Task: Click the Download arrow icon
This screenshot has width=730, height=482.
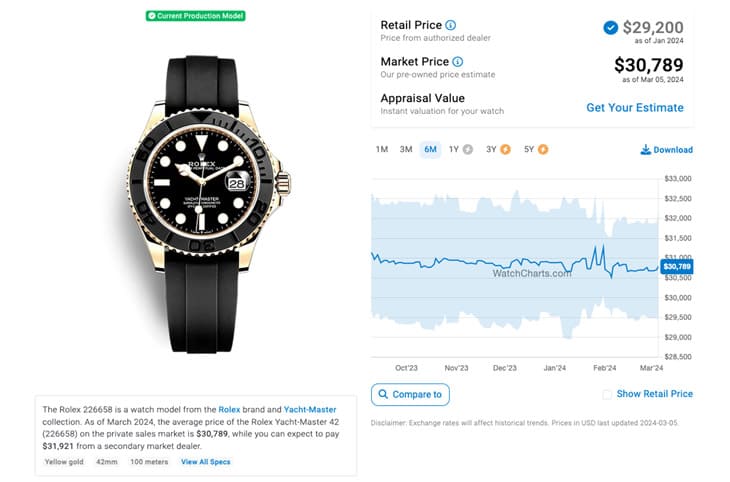Action: tap(645, 149)
